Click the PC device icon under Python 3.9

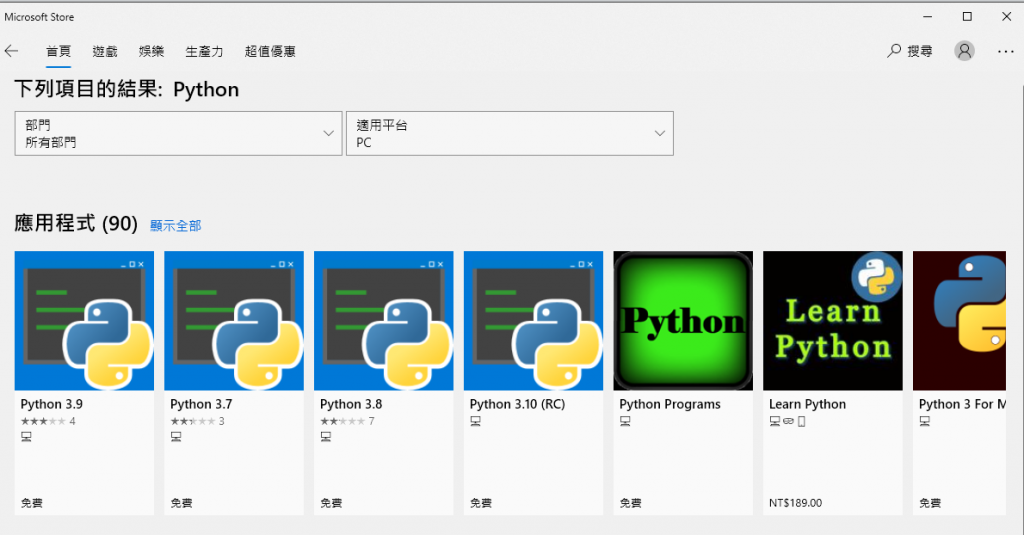coord(26,436)
